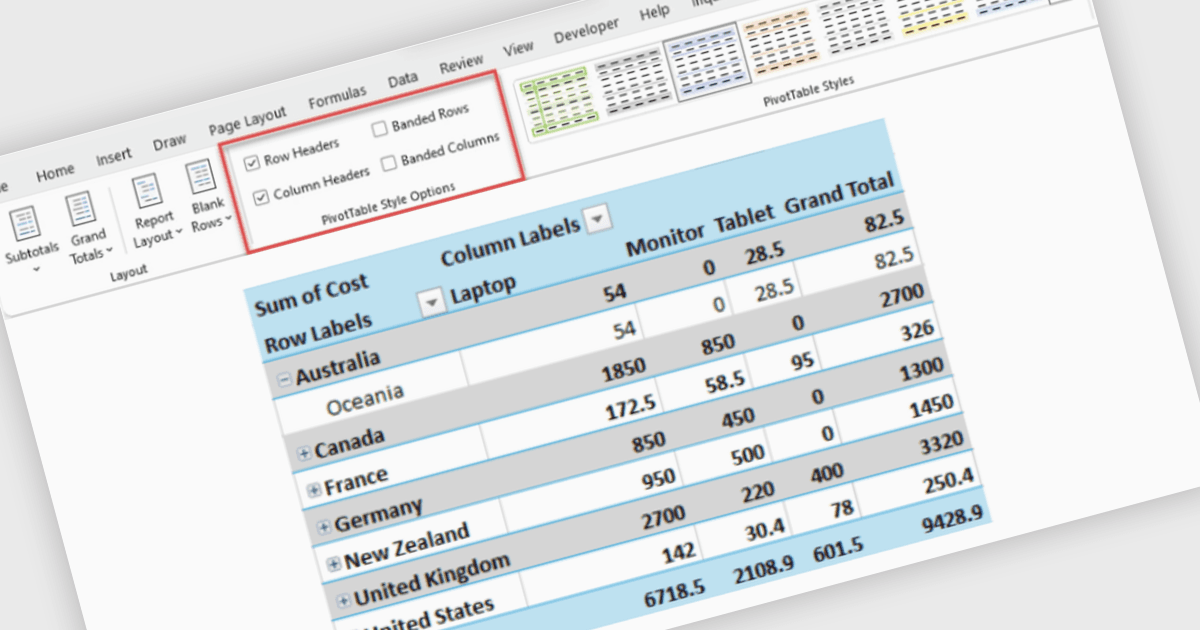Expand the Canada row group
The height and width of the screenshot is (630, 1200).
coord(304,454)
